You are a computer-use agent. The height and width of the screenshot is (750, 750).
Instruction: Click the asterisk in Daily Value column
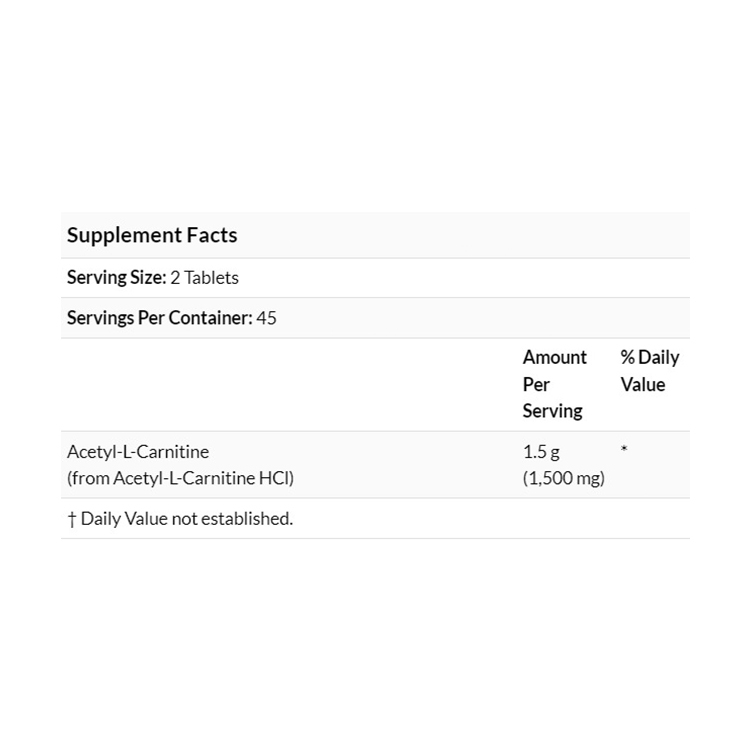point(624,451)
